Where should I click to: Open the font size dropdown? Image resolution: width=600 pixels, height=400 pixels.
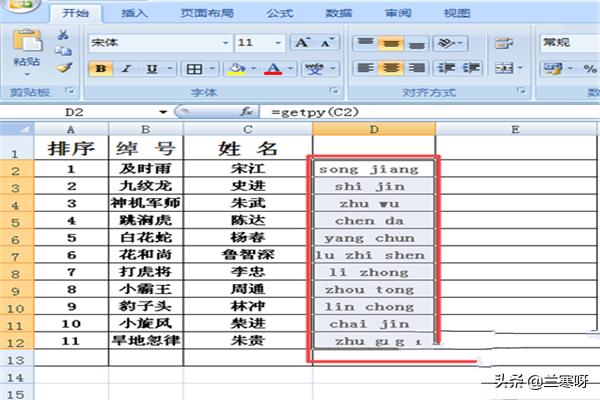(277, 43)
